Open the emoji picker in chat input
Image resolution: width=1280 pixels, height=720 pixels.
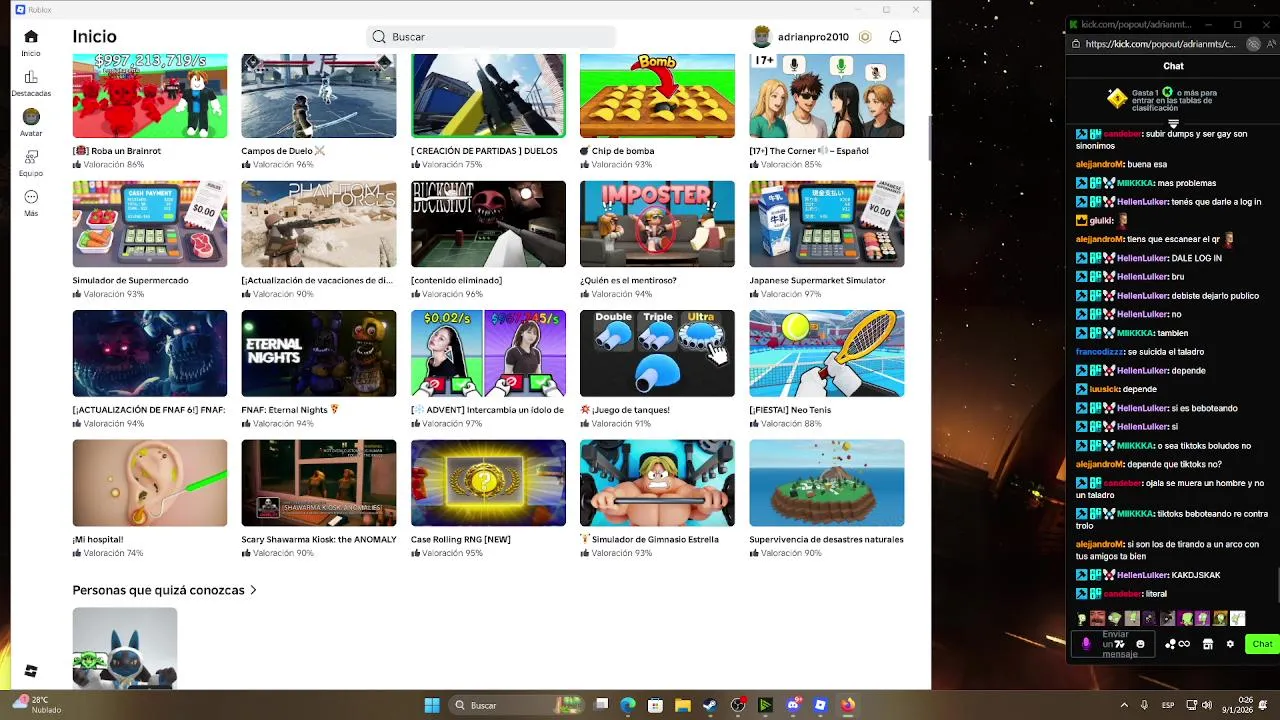[x=1140, y=644]
